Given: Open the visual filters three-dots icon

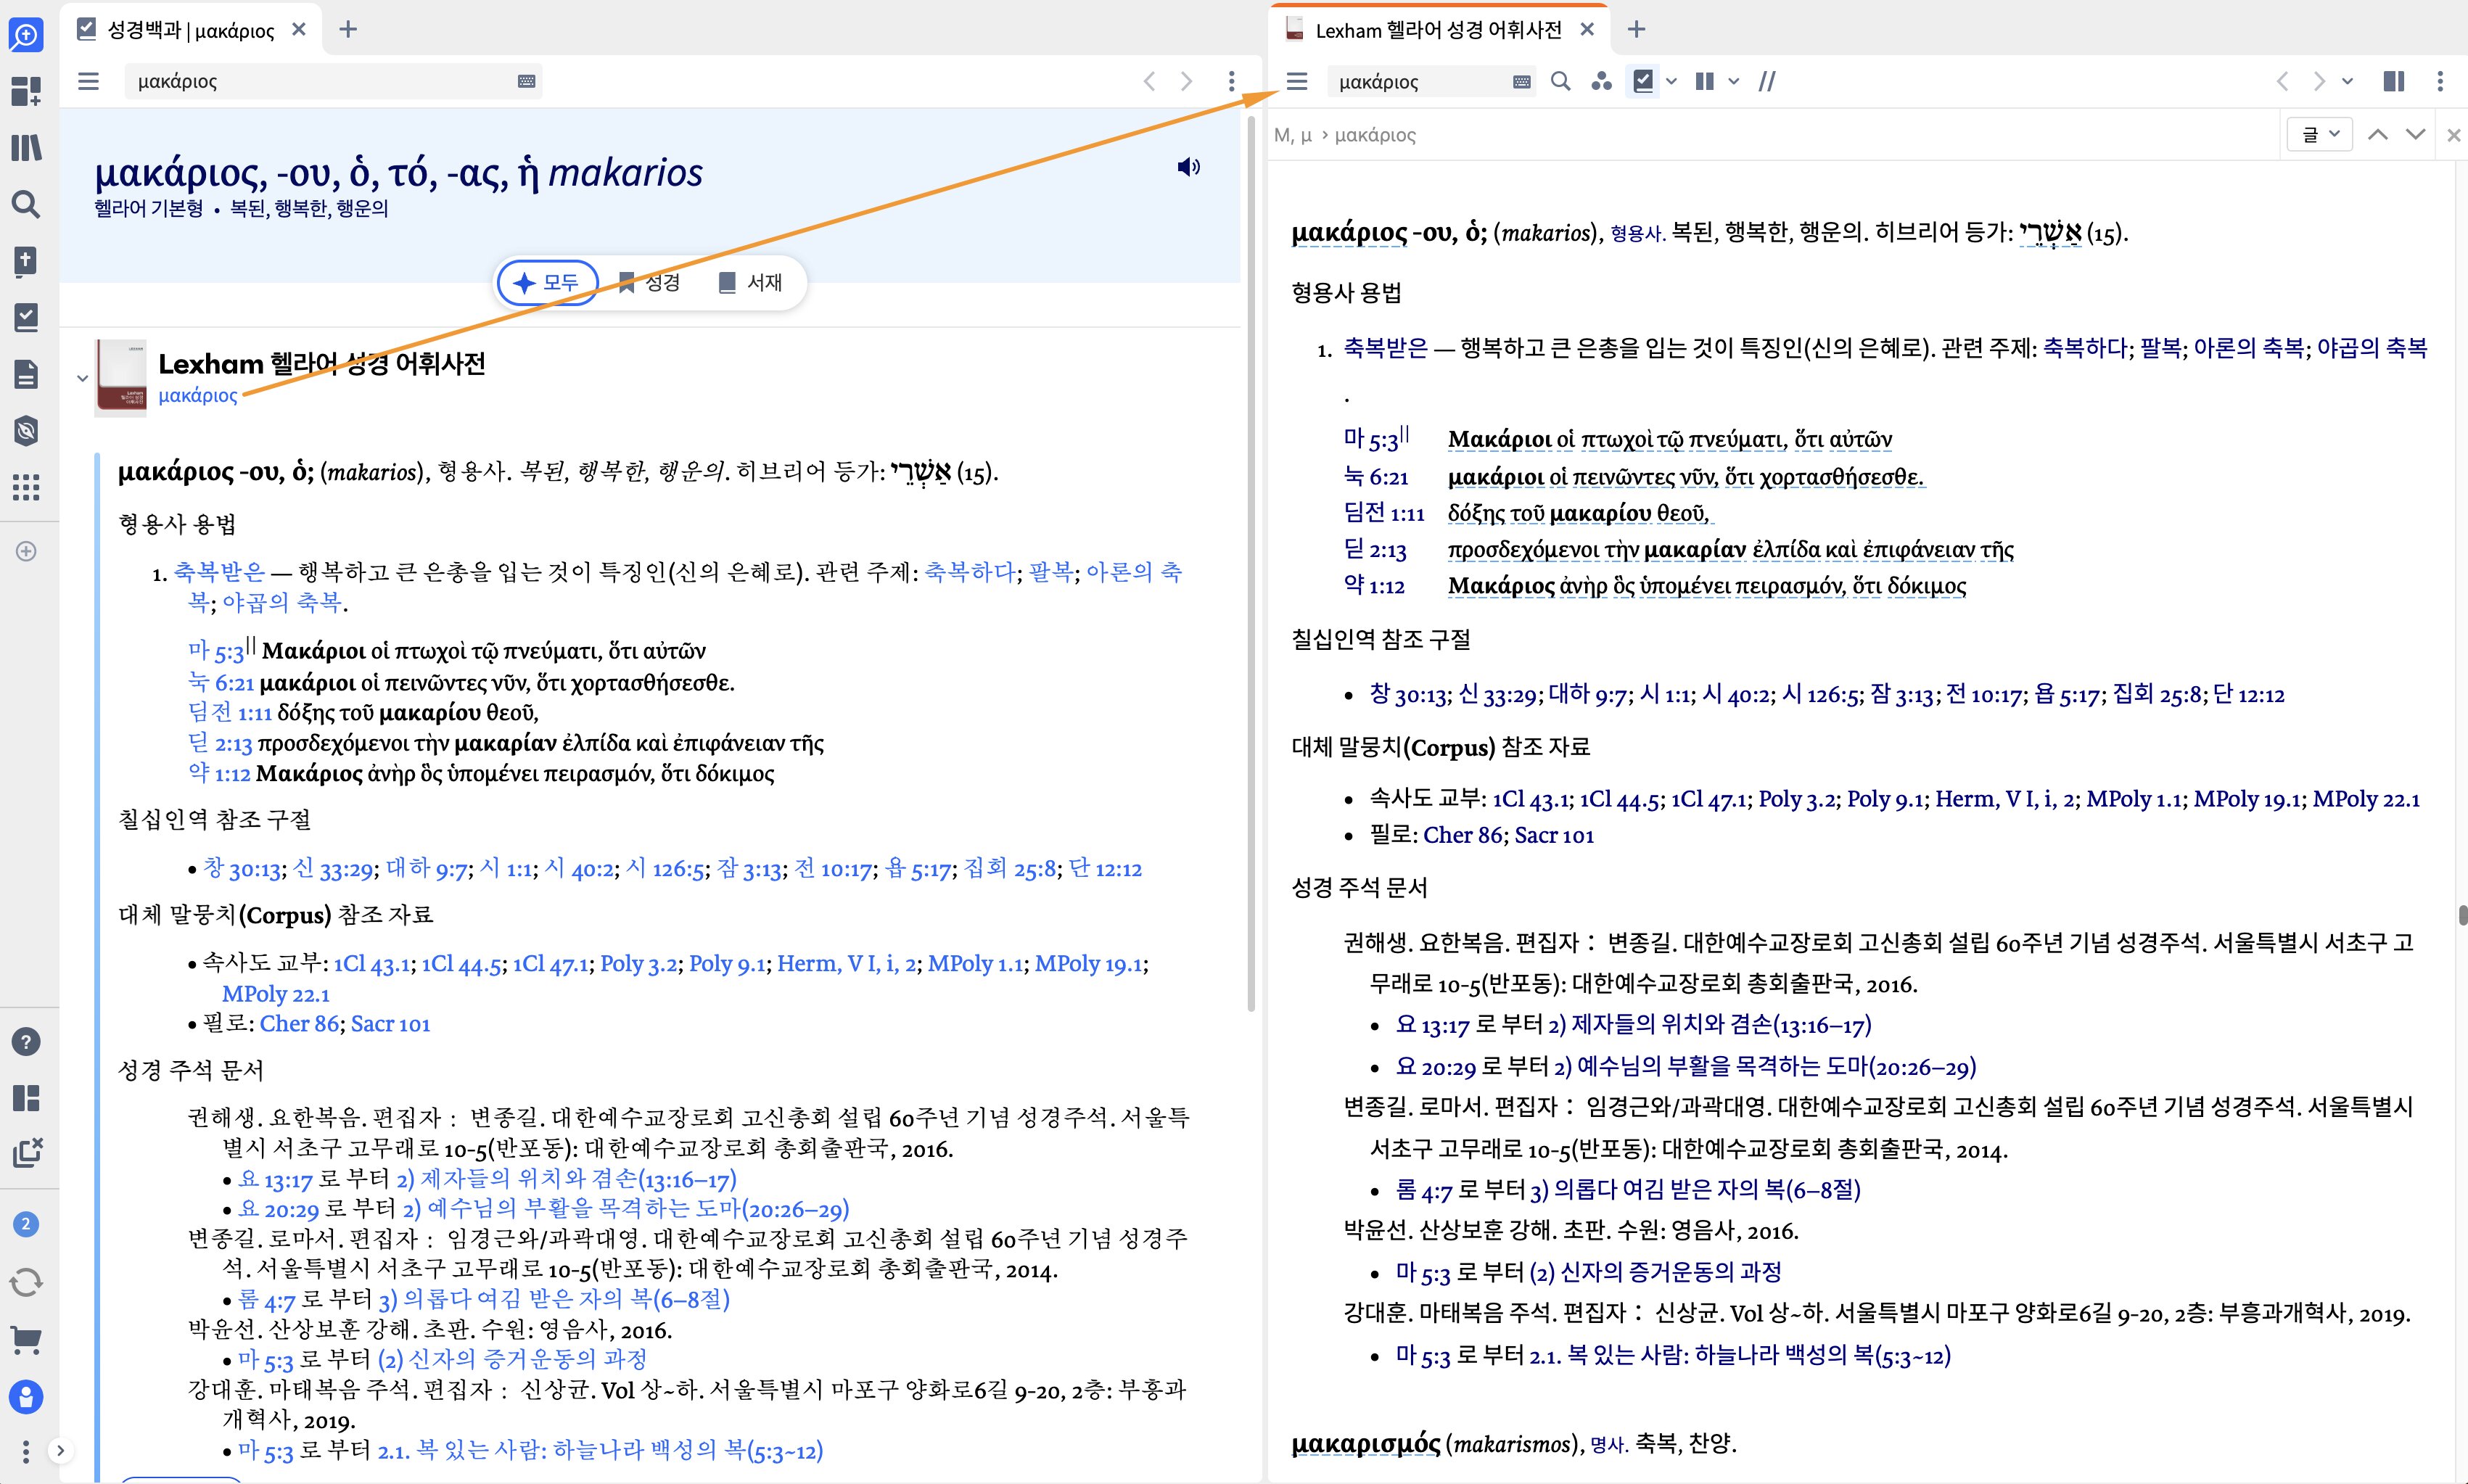Looking at the screenshot, I should point(1601,81).
